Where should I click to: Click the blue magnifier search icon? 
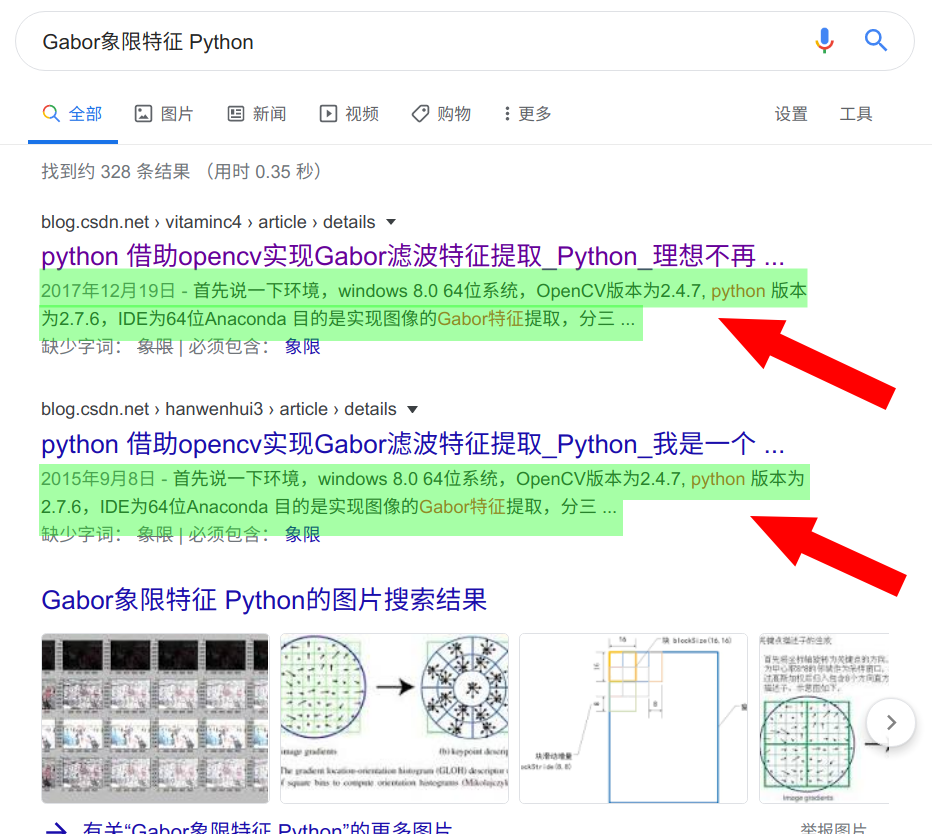(x=875, y=40)
